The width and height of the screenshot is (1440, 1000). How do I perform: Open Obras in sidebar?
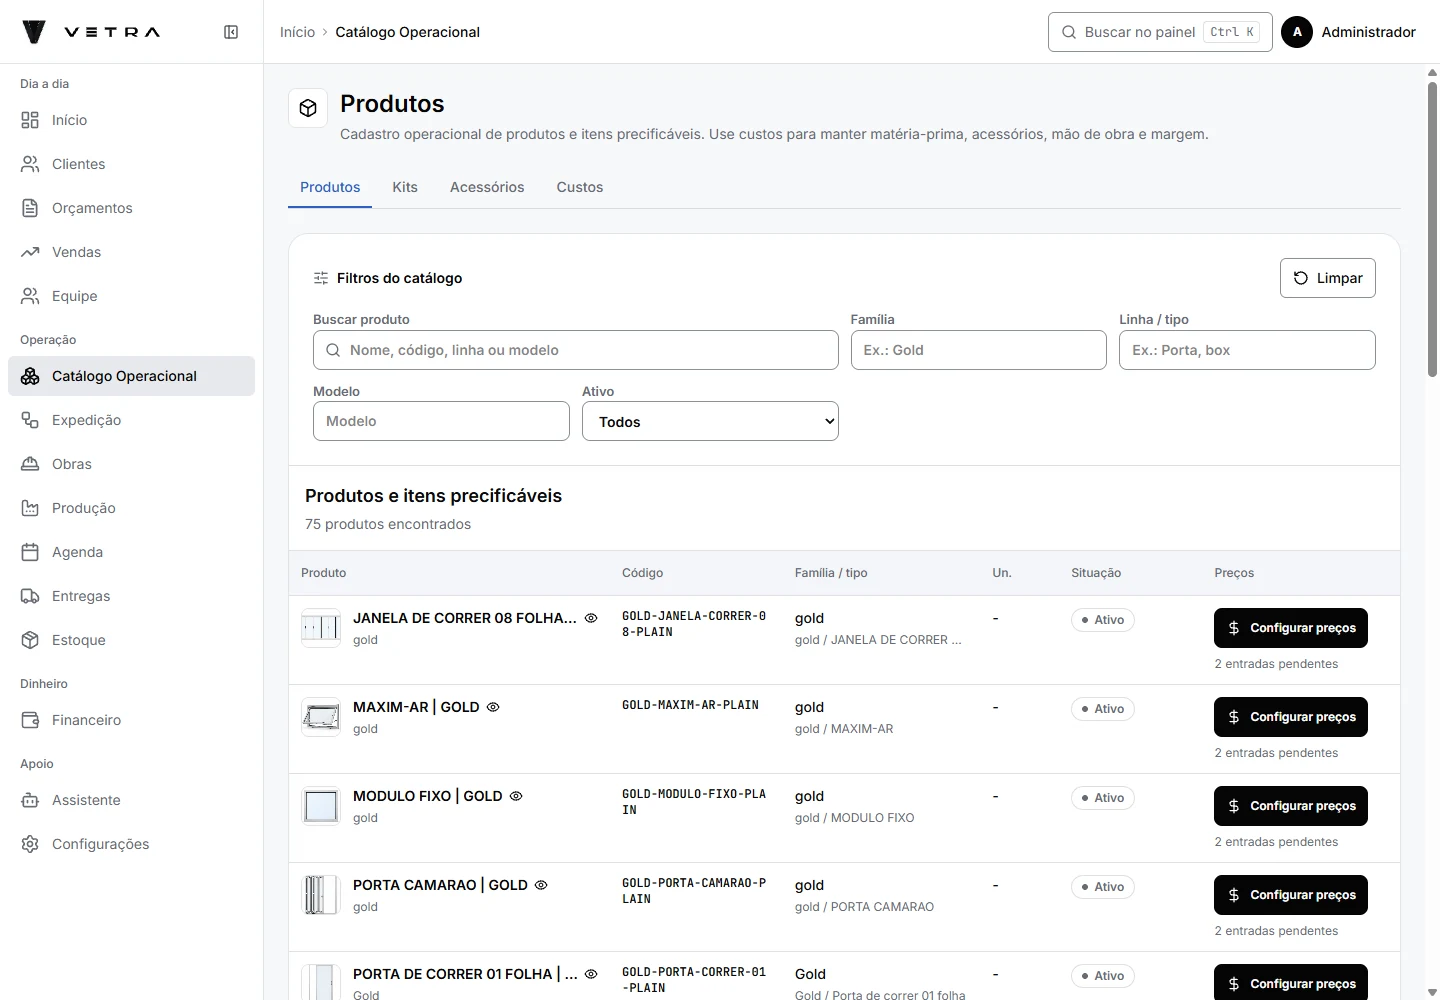click(x=131, y=464)
